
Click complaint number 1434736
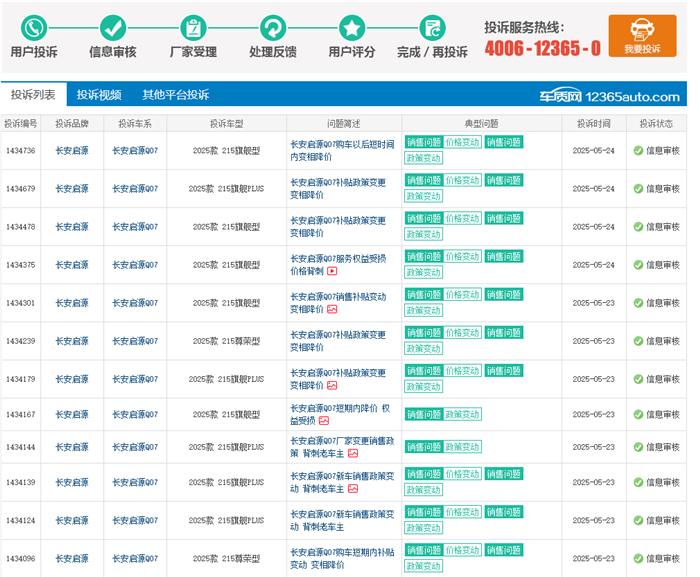coord(21,151)
